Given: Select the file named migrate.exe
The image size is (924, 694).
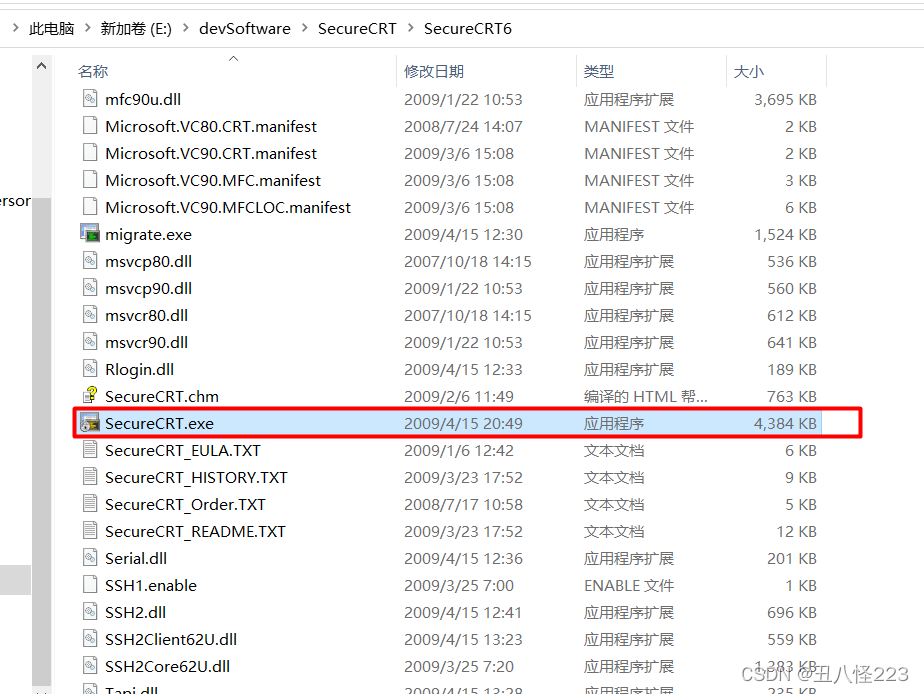Looking at the screenshot, I should [148, 234].
